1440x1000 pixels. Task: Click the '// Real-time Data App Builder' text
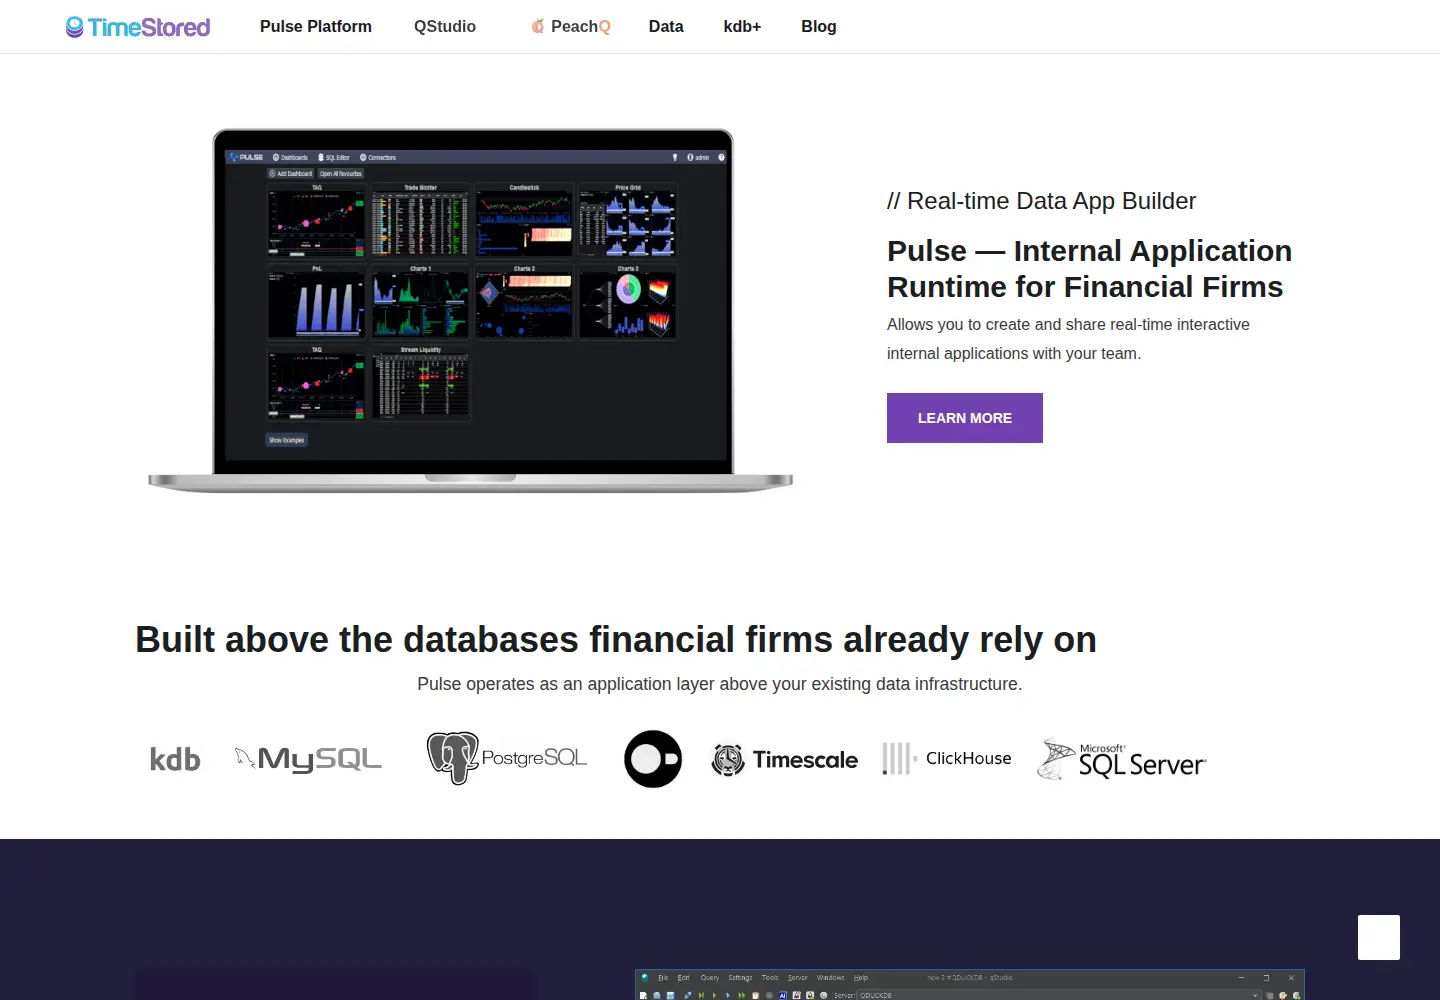(x=1041, y=201)
